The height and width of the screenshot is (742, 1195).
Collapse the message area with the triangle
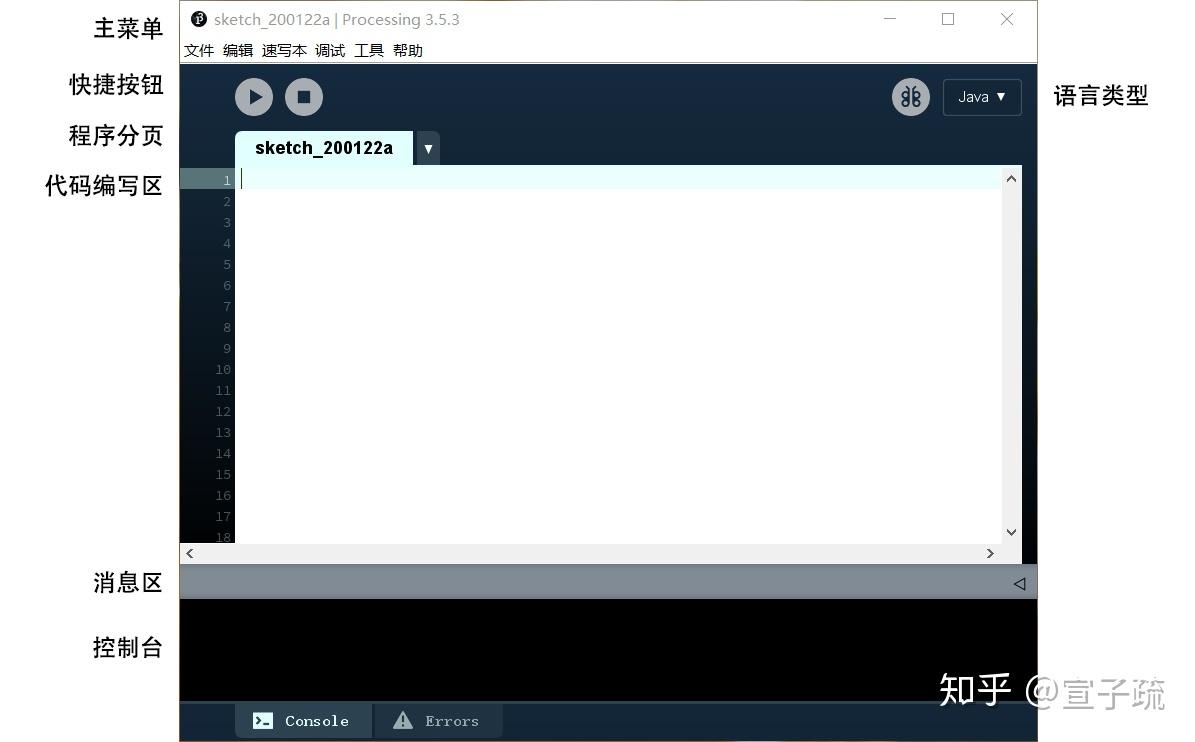click(1018, 583)
